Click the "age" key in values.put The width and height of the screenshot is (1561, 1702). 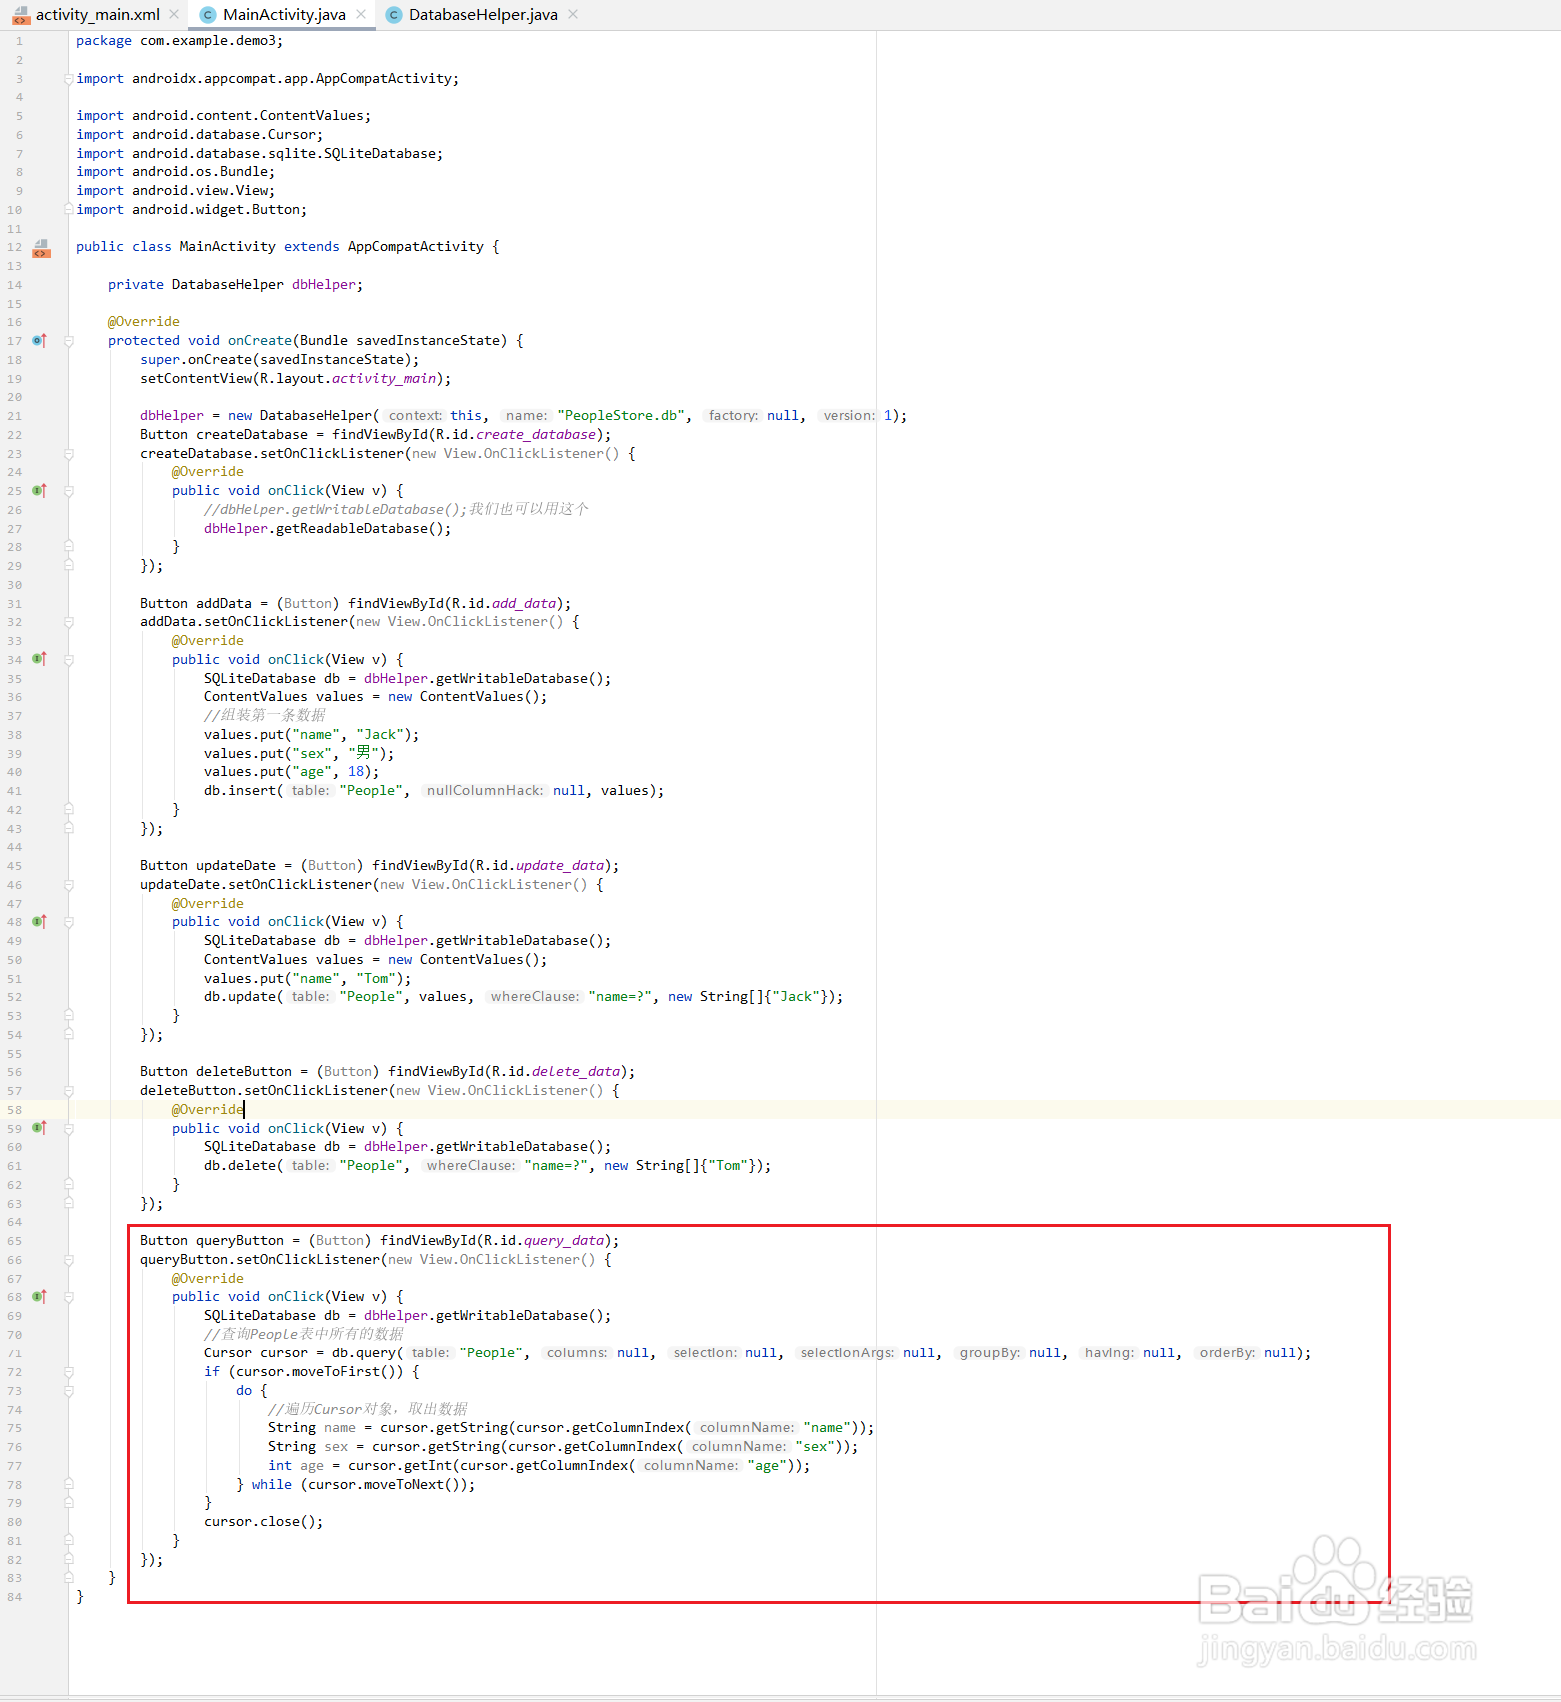click(x=312, y=772)
